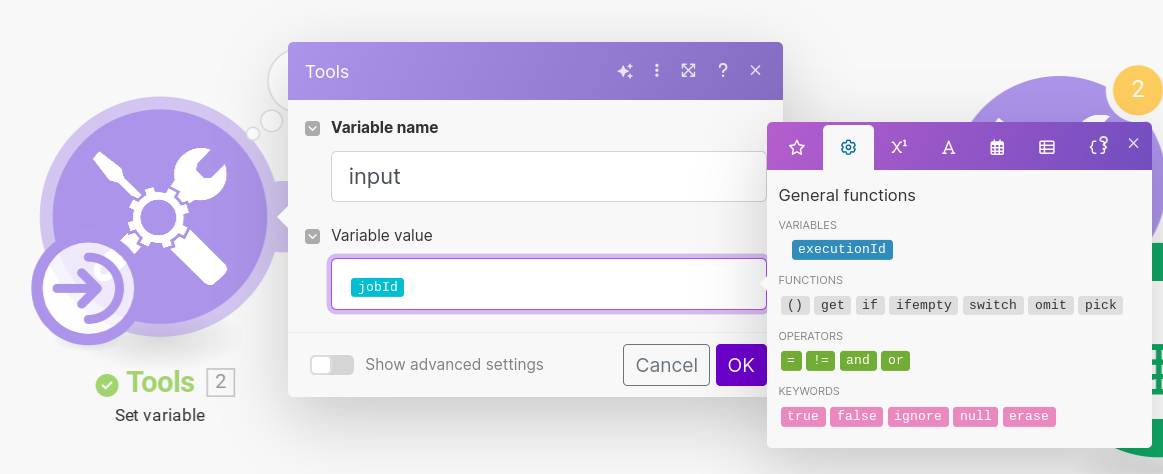
Task: Toggle Show advanced settings switch
Action: pos(331,365)
